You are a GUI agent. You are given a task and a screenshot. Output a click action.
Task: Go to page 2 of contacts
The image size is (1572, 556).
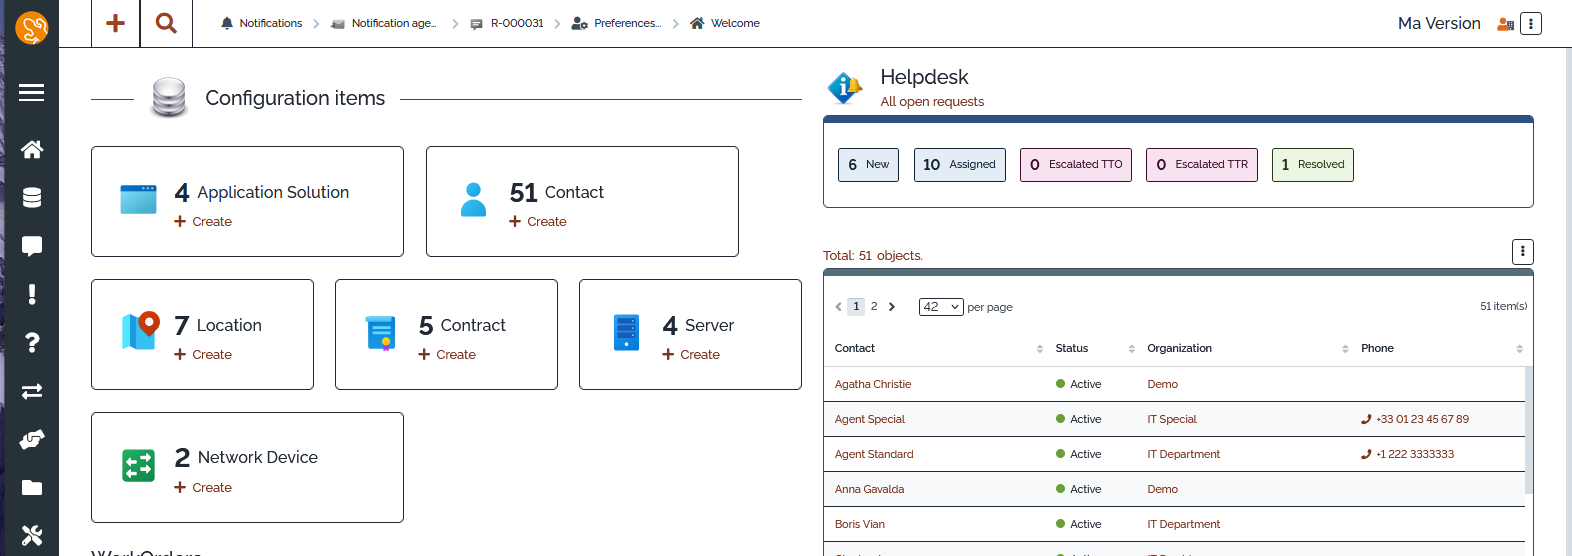tap(874, 307)
